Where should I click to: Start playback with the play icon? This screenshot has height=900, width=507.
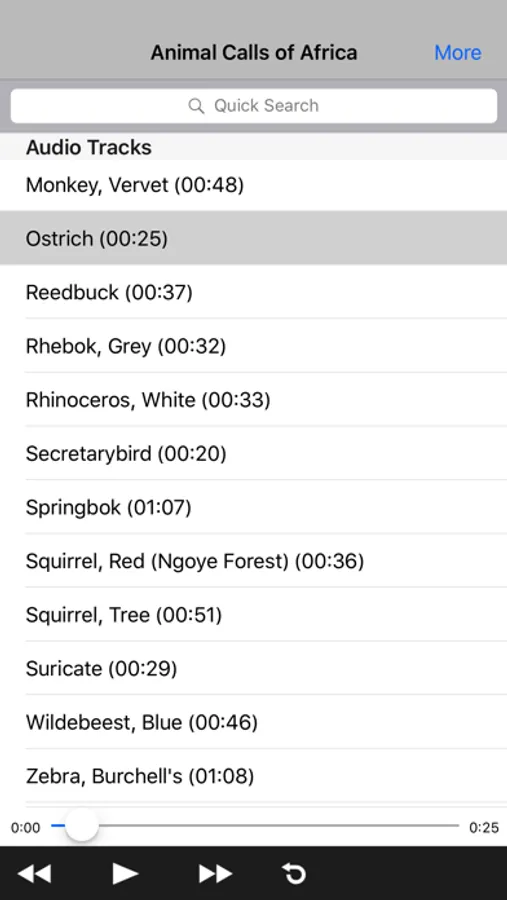[x=125, y=874]
